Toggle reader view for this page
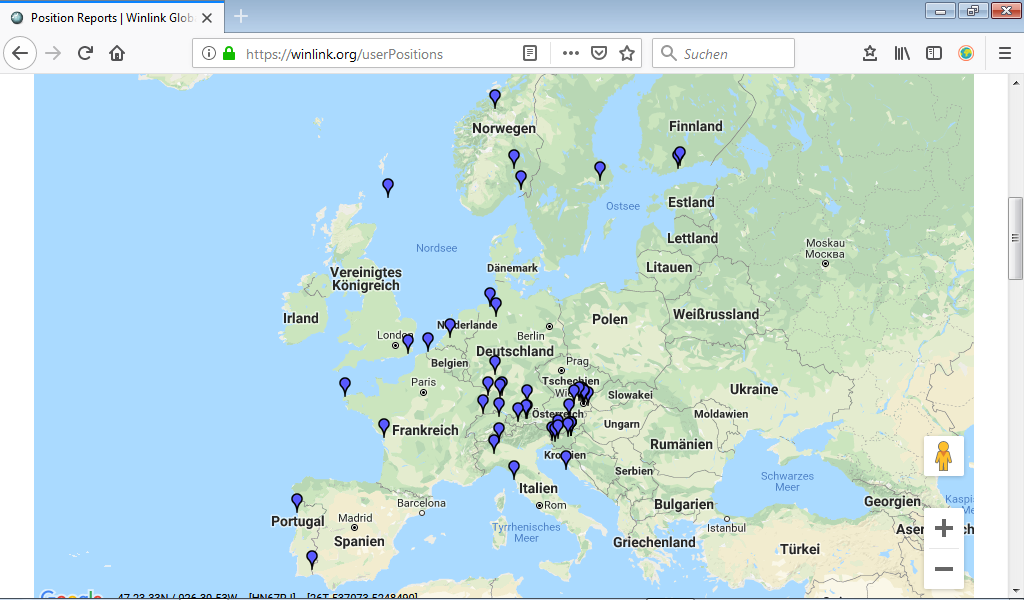Screen dimensions: 1024x600 530,54
